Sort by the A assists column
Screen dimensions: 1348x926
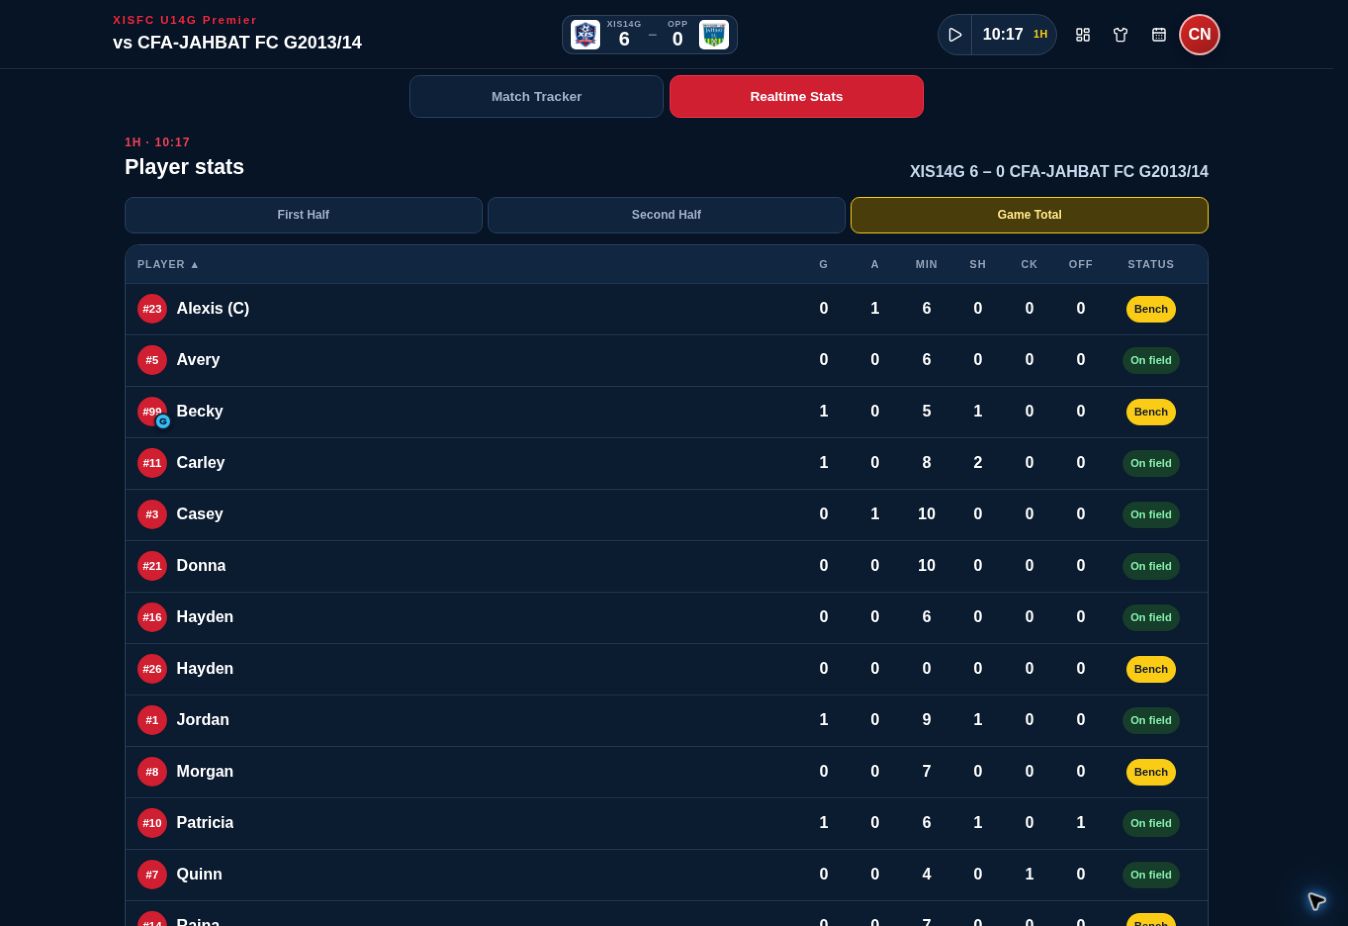tap(875, 265)
